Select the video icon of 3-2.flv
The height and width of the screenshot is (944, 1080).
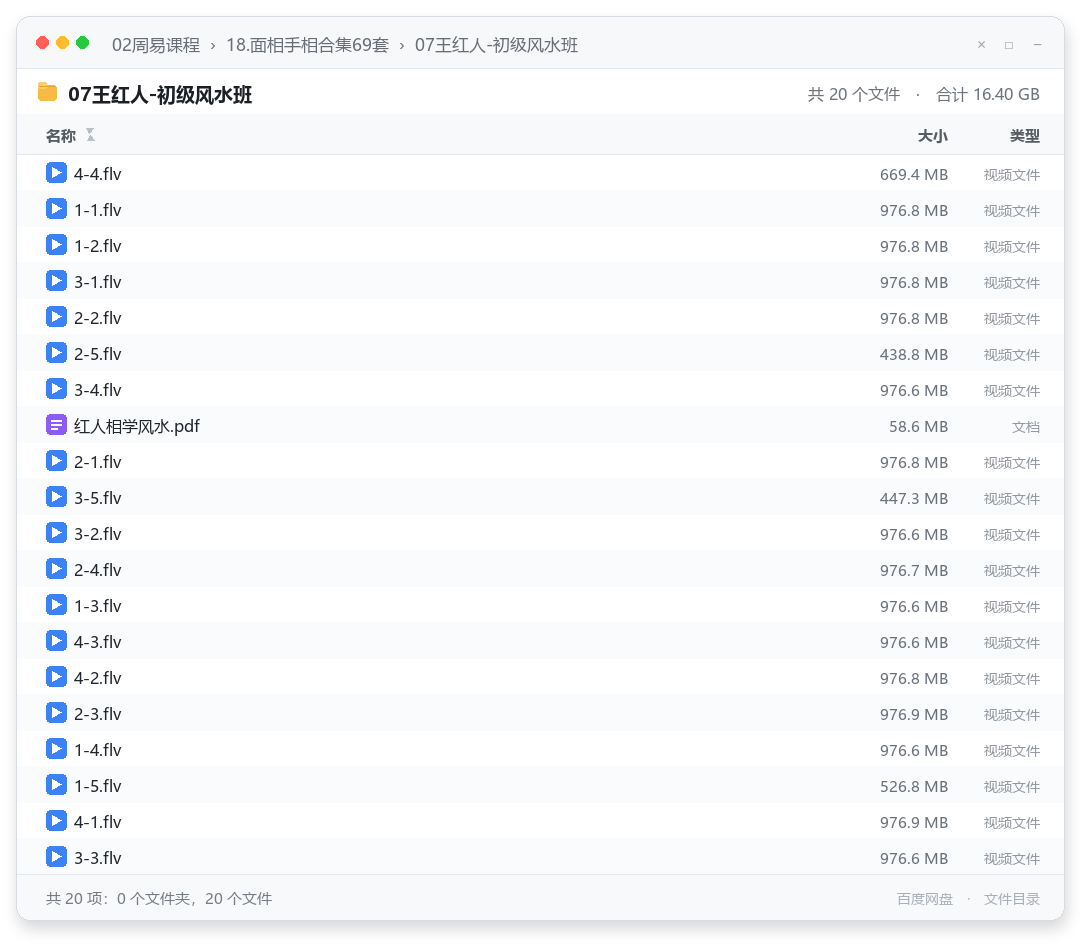coord(56,532)
